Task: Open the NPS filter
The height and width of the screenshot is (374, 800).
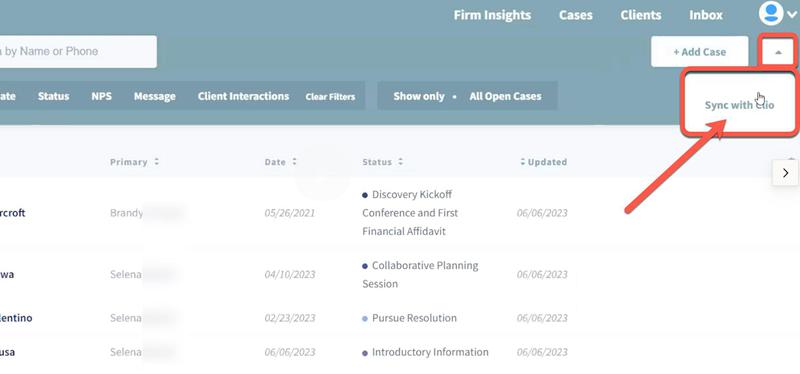Action: (x=102, y=96)
